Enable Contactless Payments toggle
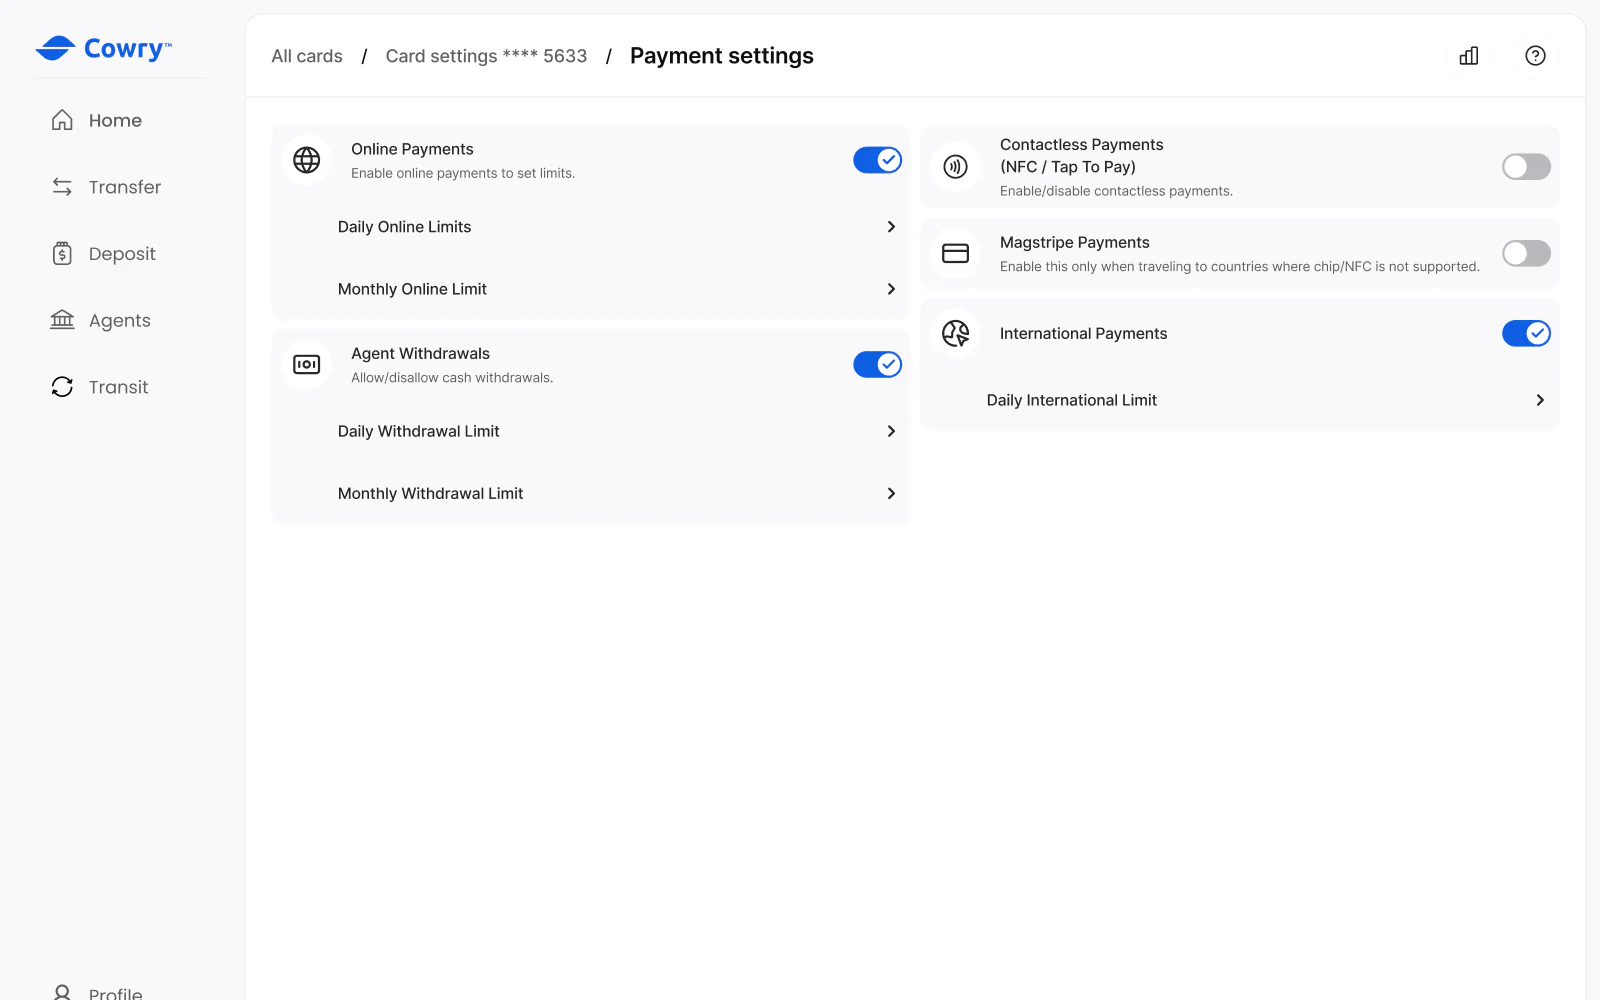Viewport: 1600px width, 1000px height. pyautogui.click(x=1526, y=167)
